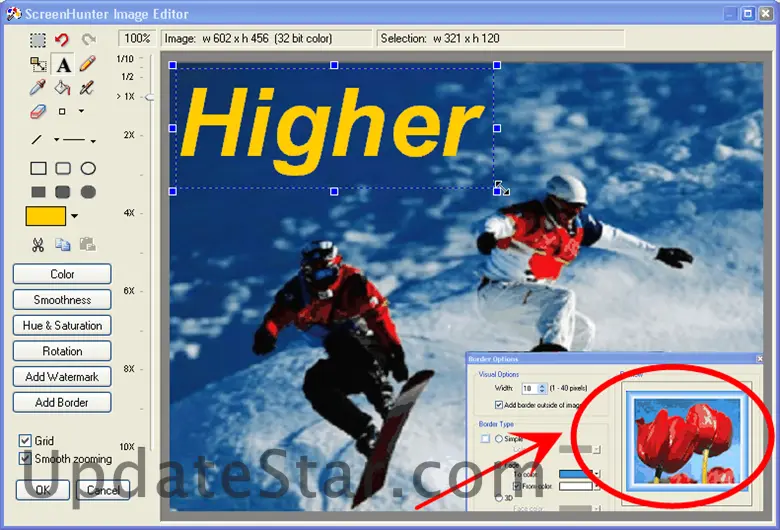Viewport: 780px width, 530px height.
Task: Select the filled rounded rectangle shape
Action: click(x=63, y=192)
